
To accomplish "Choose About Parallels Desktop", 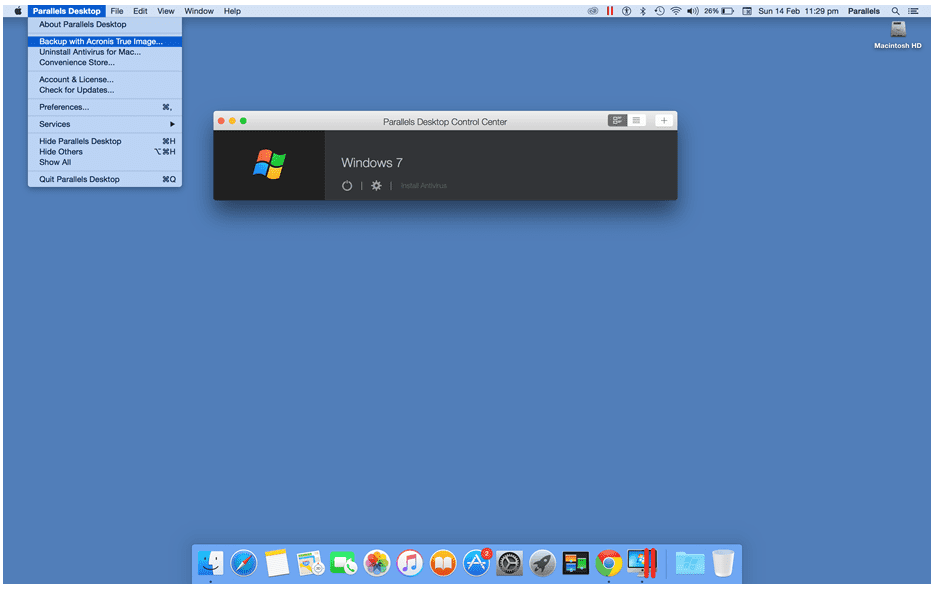I will click(x=105, y=24).
